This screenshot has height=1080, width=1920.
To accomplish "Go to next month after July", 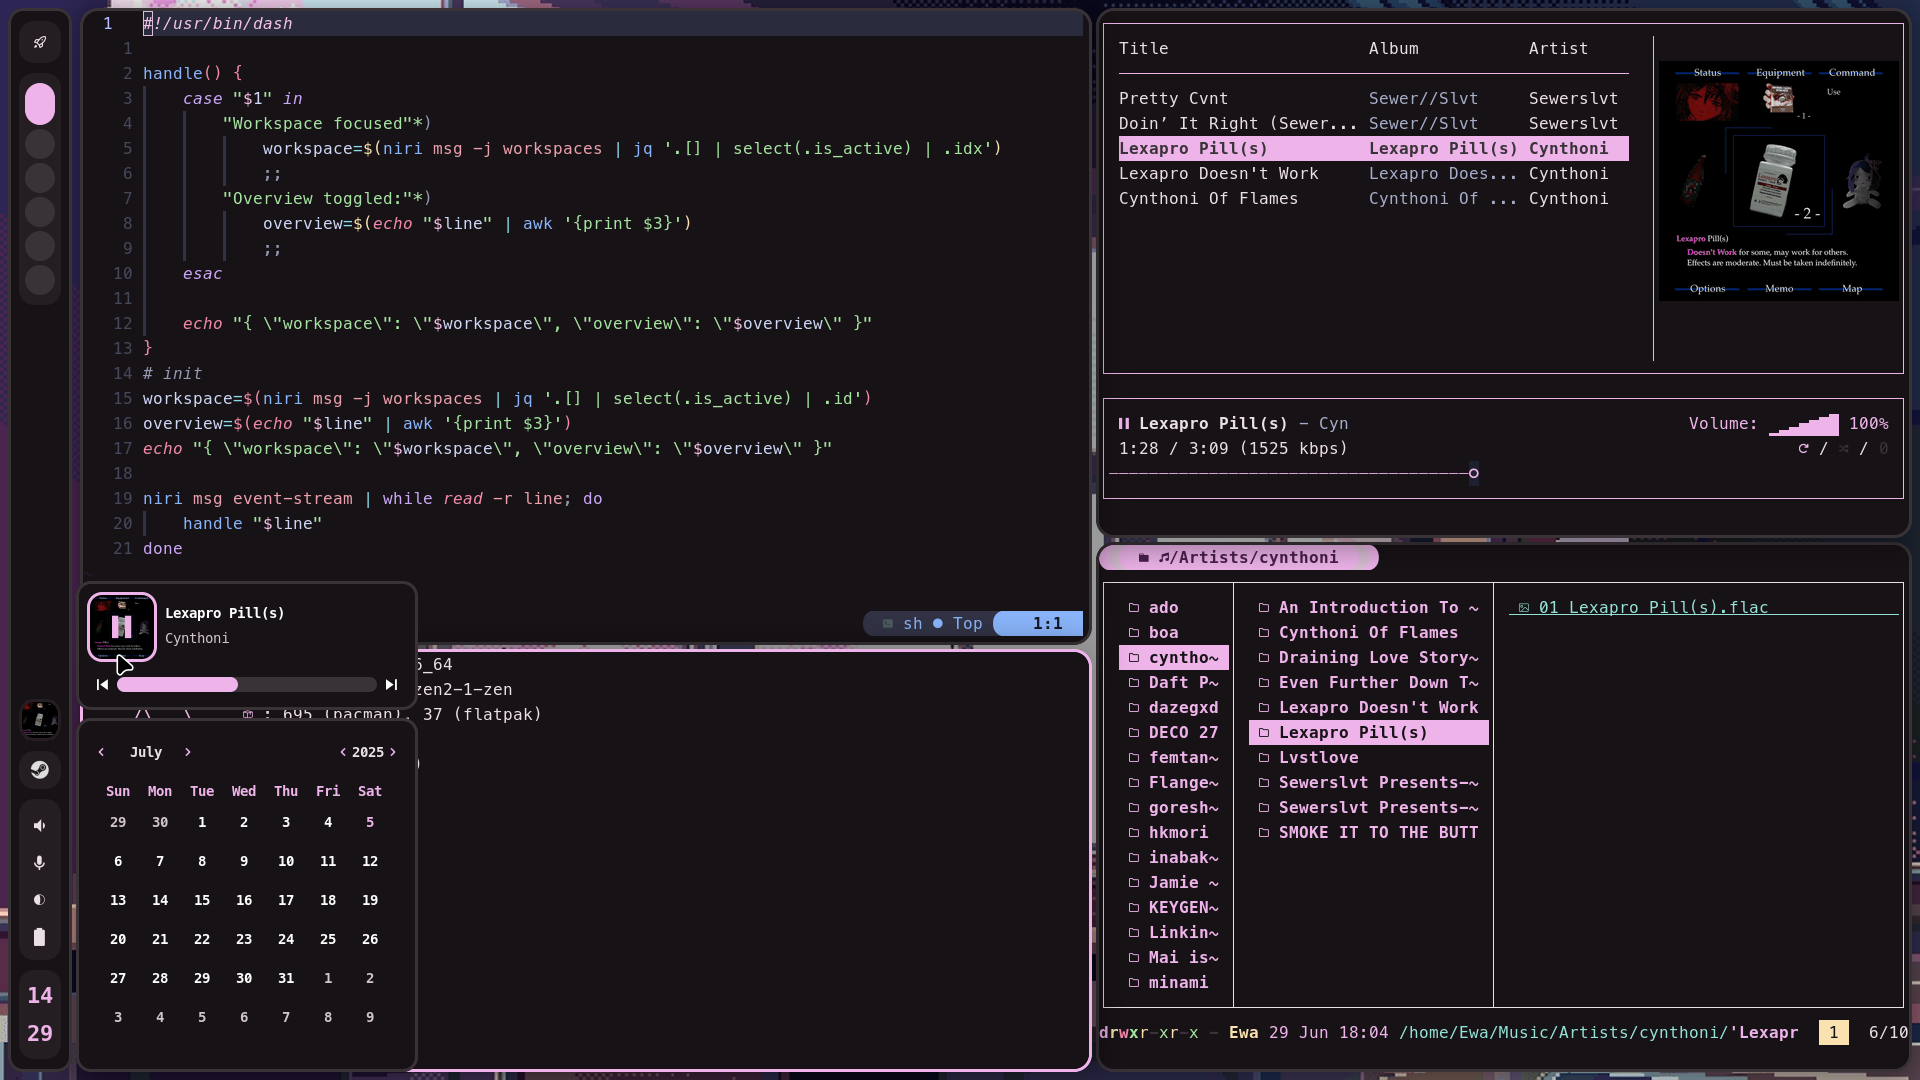I will pos(188,752).
